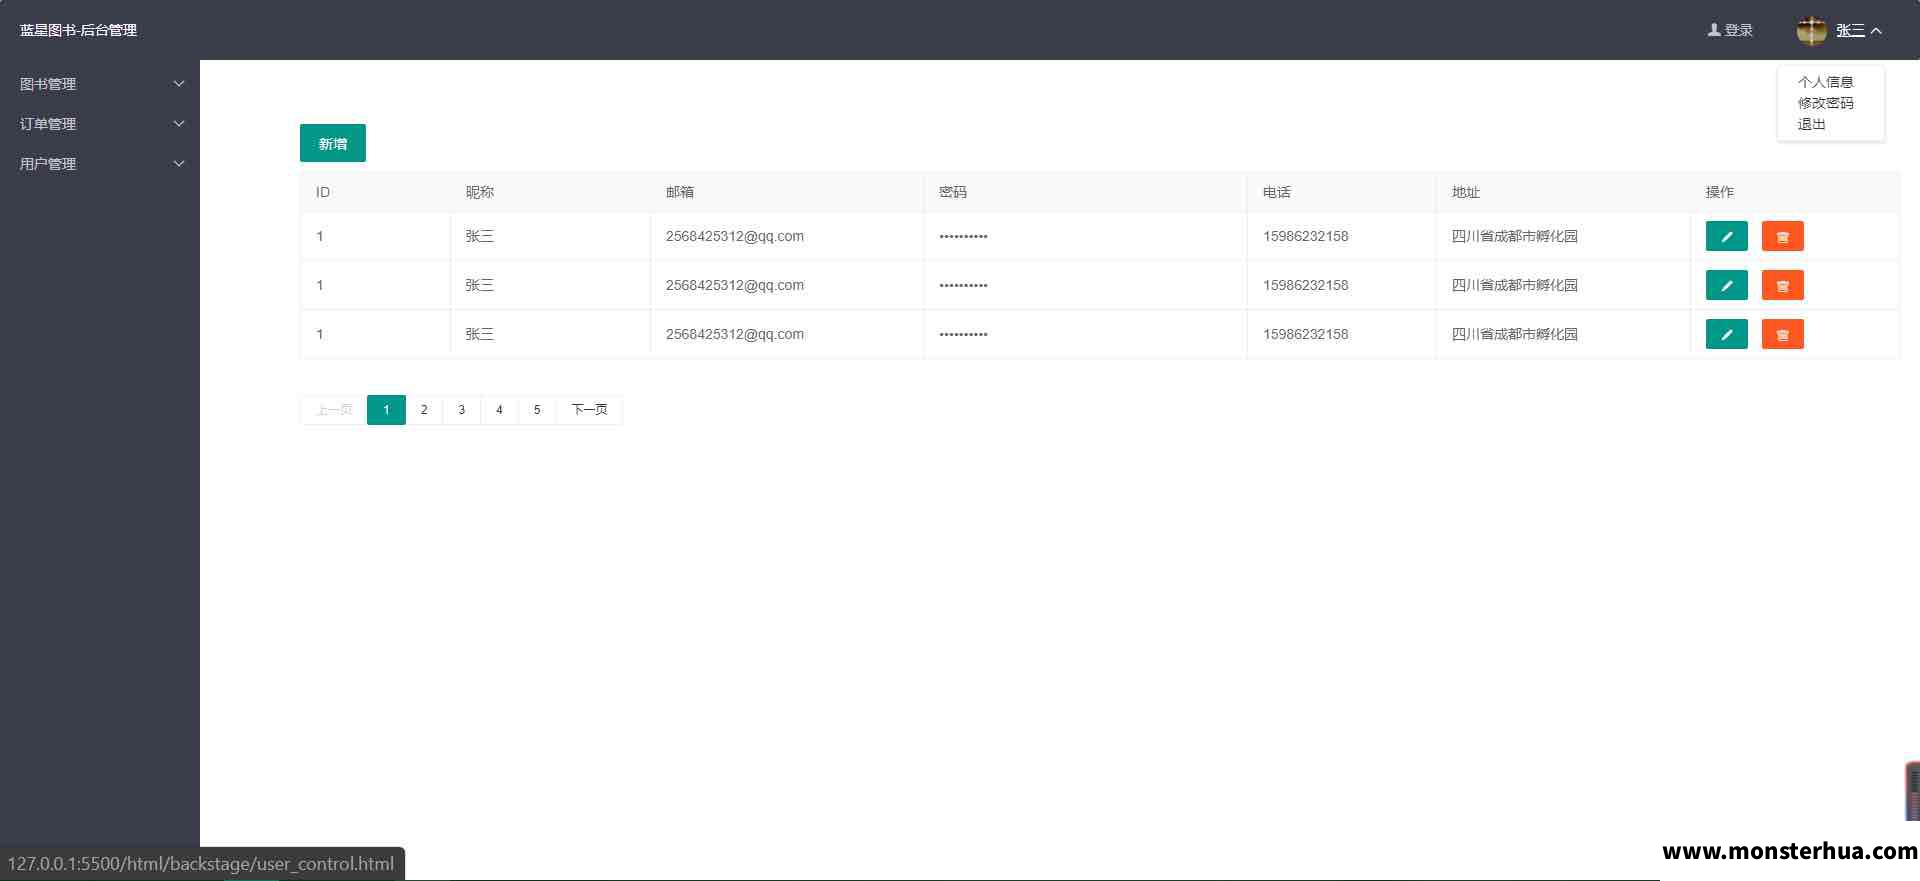1920x881 pixels.
Task: Click the 电话 column header
Action: click(x=1277, y=192)
